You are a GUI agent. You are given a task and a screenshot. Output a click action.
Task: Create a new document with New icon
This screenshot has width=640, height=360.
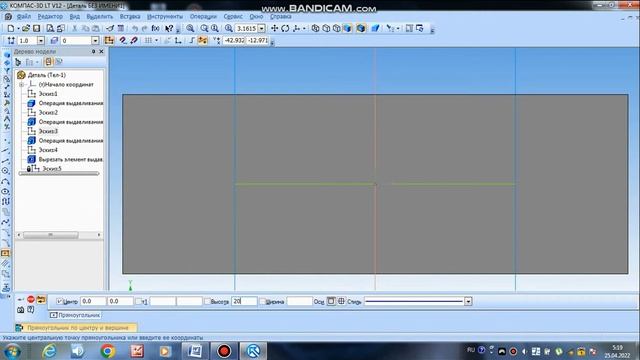(11, 28)
